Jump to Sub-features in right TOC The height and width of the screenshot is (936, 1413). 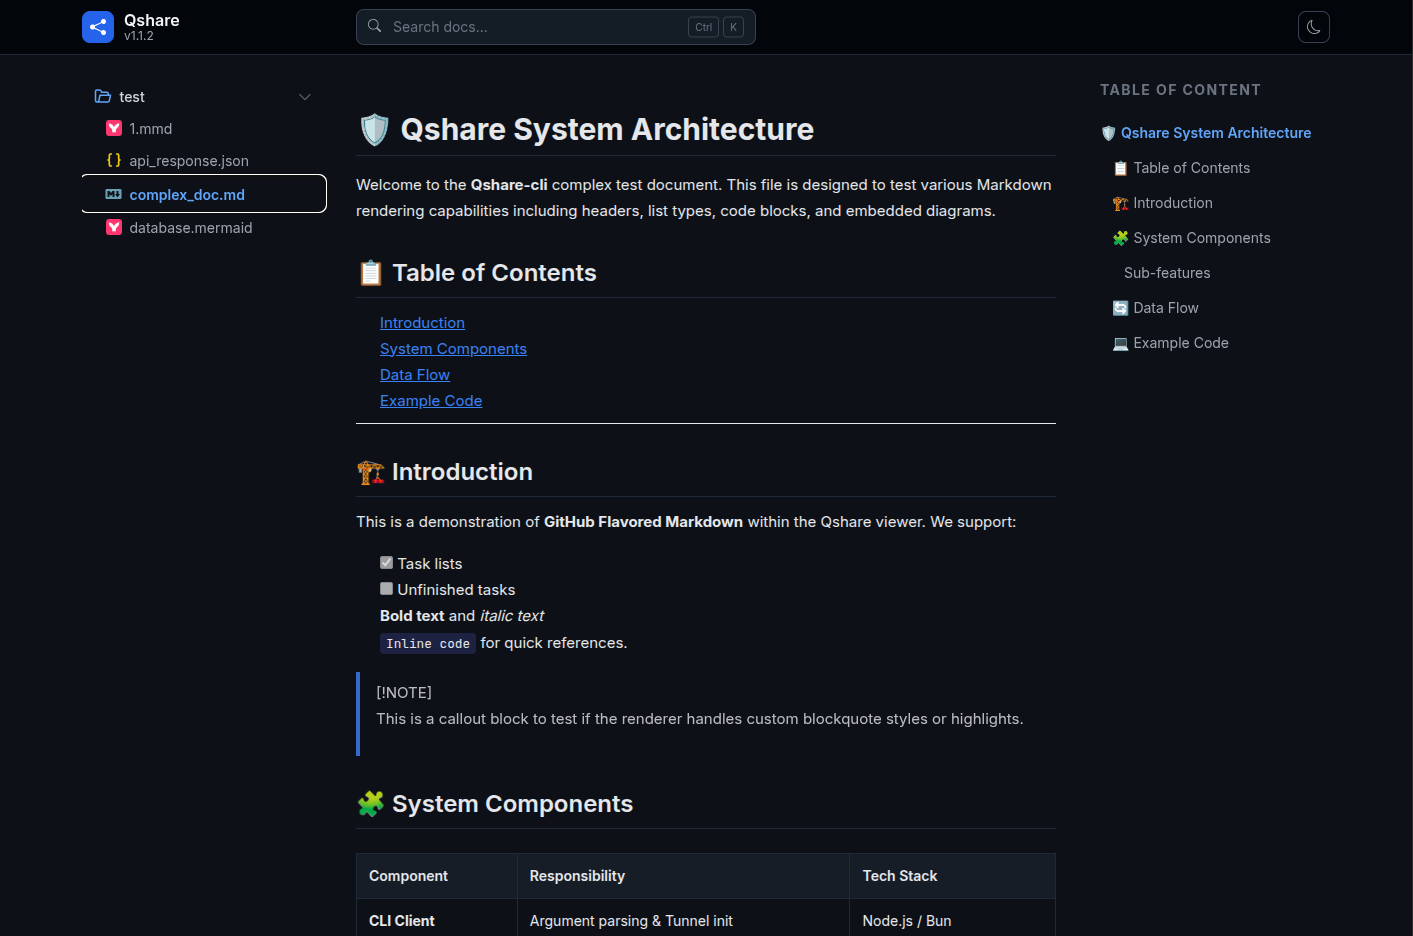1167,273
